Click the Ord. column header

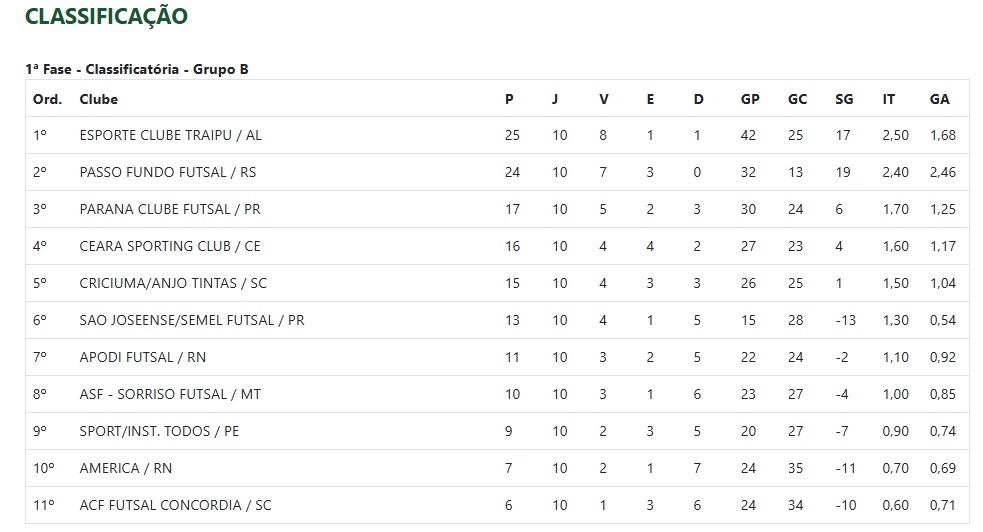pyautogui.click(x=48, y=99)
